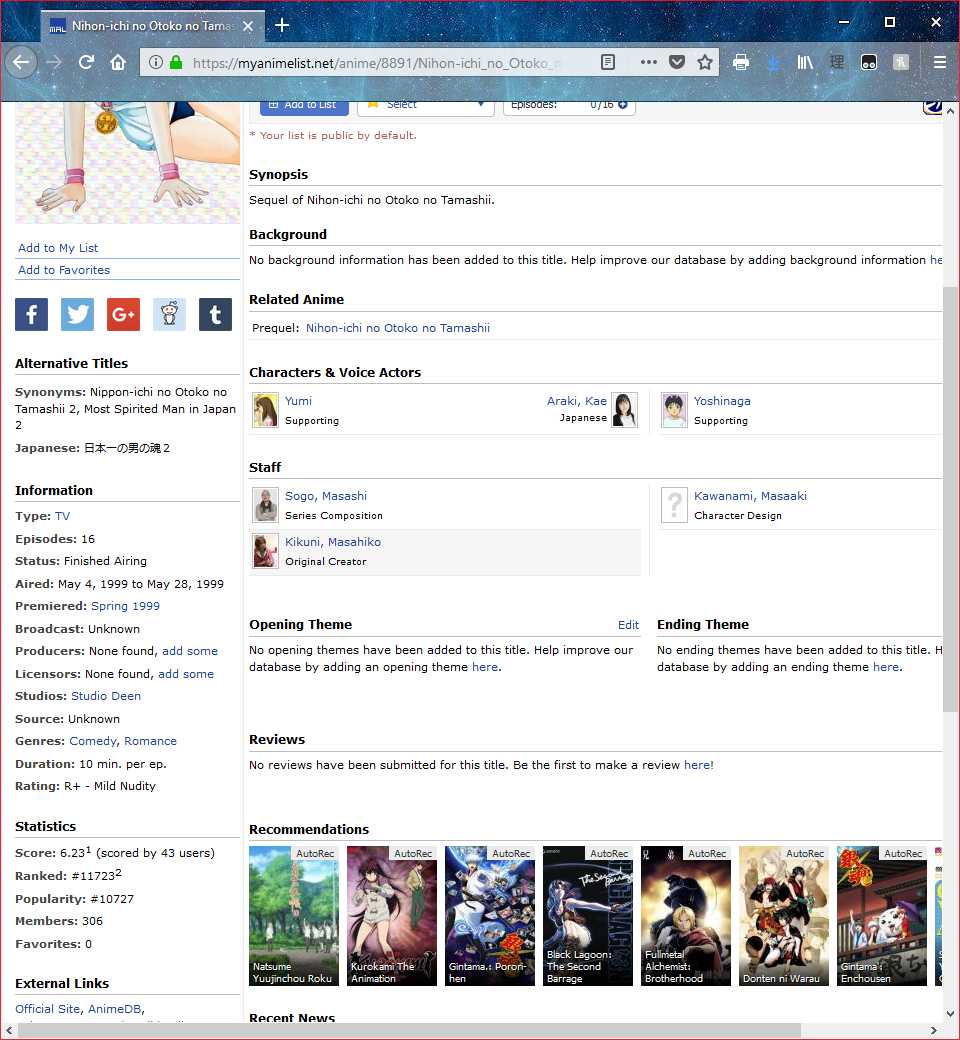Share page on Facebook

[x=31, y=315]
